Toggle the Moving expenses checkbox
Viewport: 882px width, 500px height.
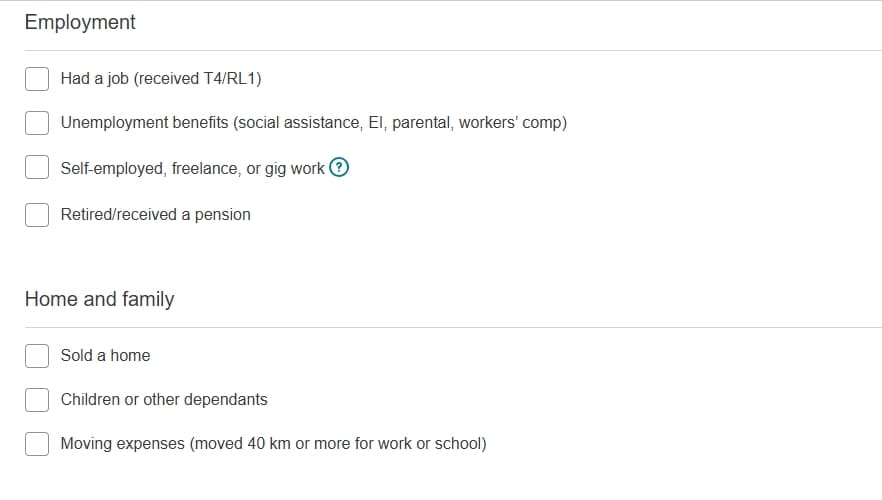click(37, 443)
